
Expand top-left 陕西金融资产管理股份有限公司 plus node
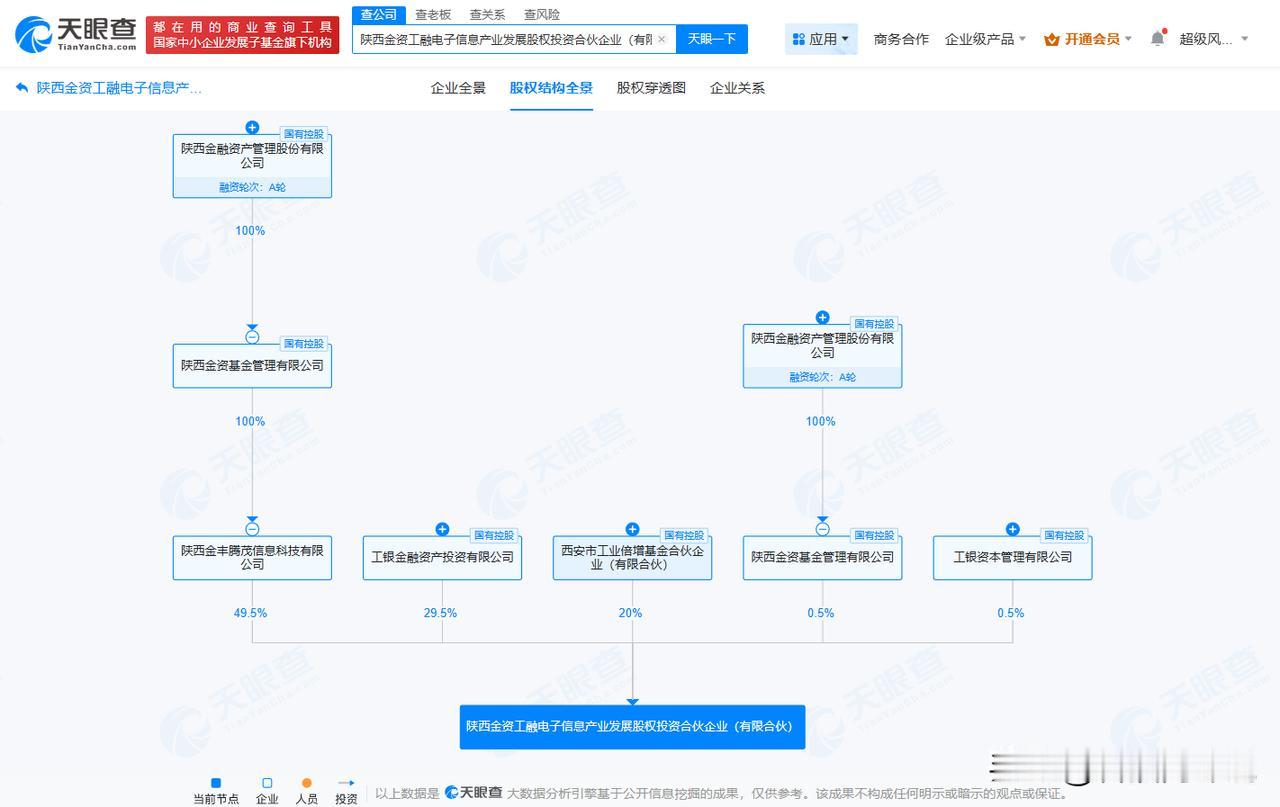(x=252, y=127)
